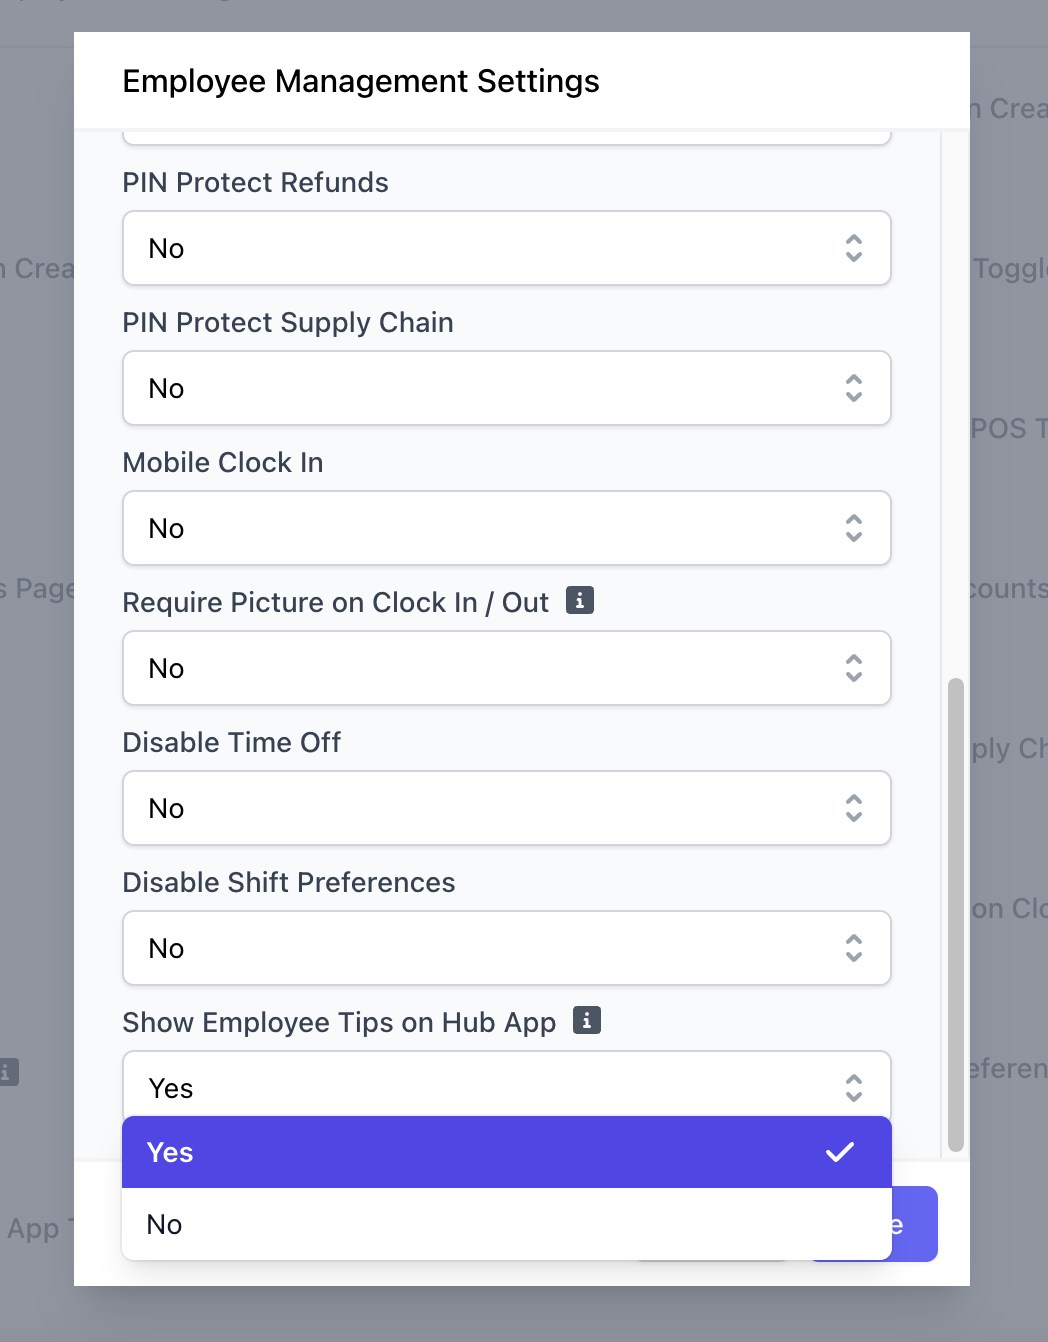Click up-down arrows in PIN Protect Refunds field
Viewport: 1048px width, 1342px height.
pyautogui.click(x=853, y=248)
